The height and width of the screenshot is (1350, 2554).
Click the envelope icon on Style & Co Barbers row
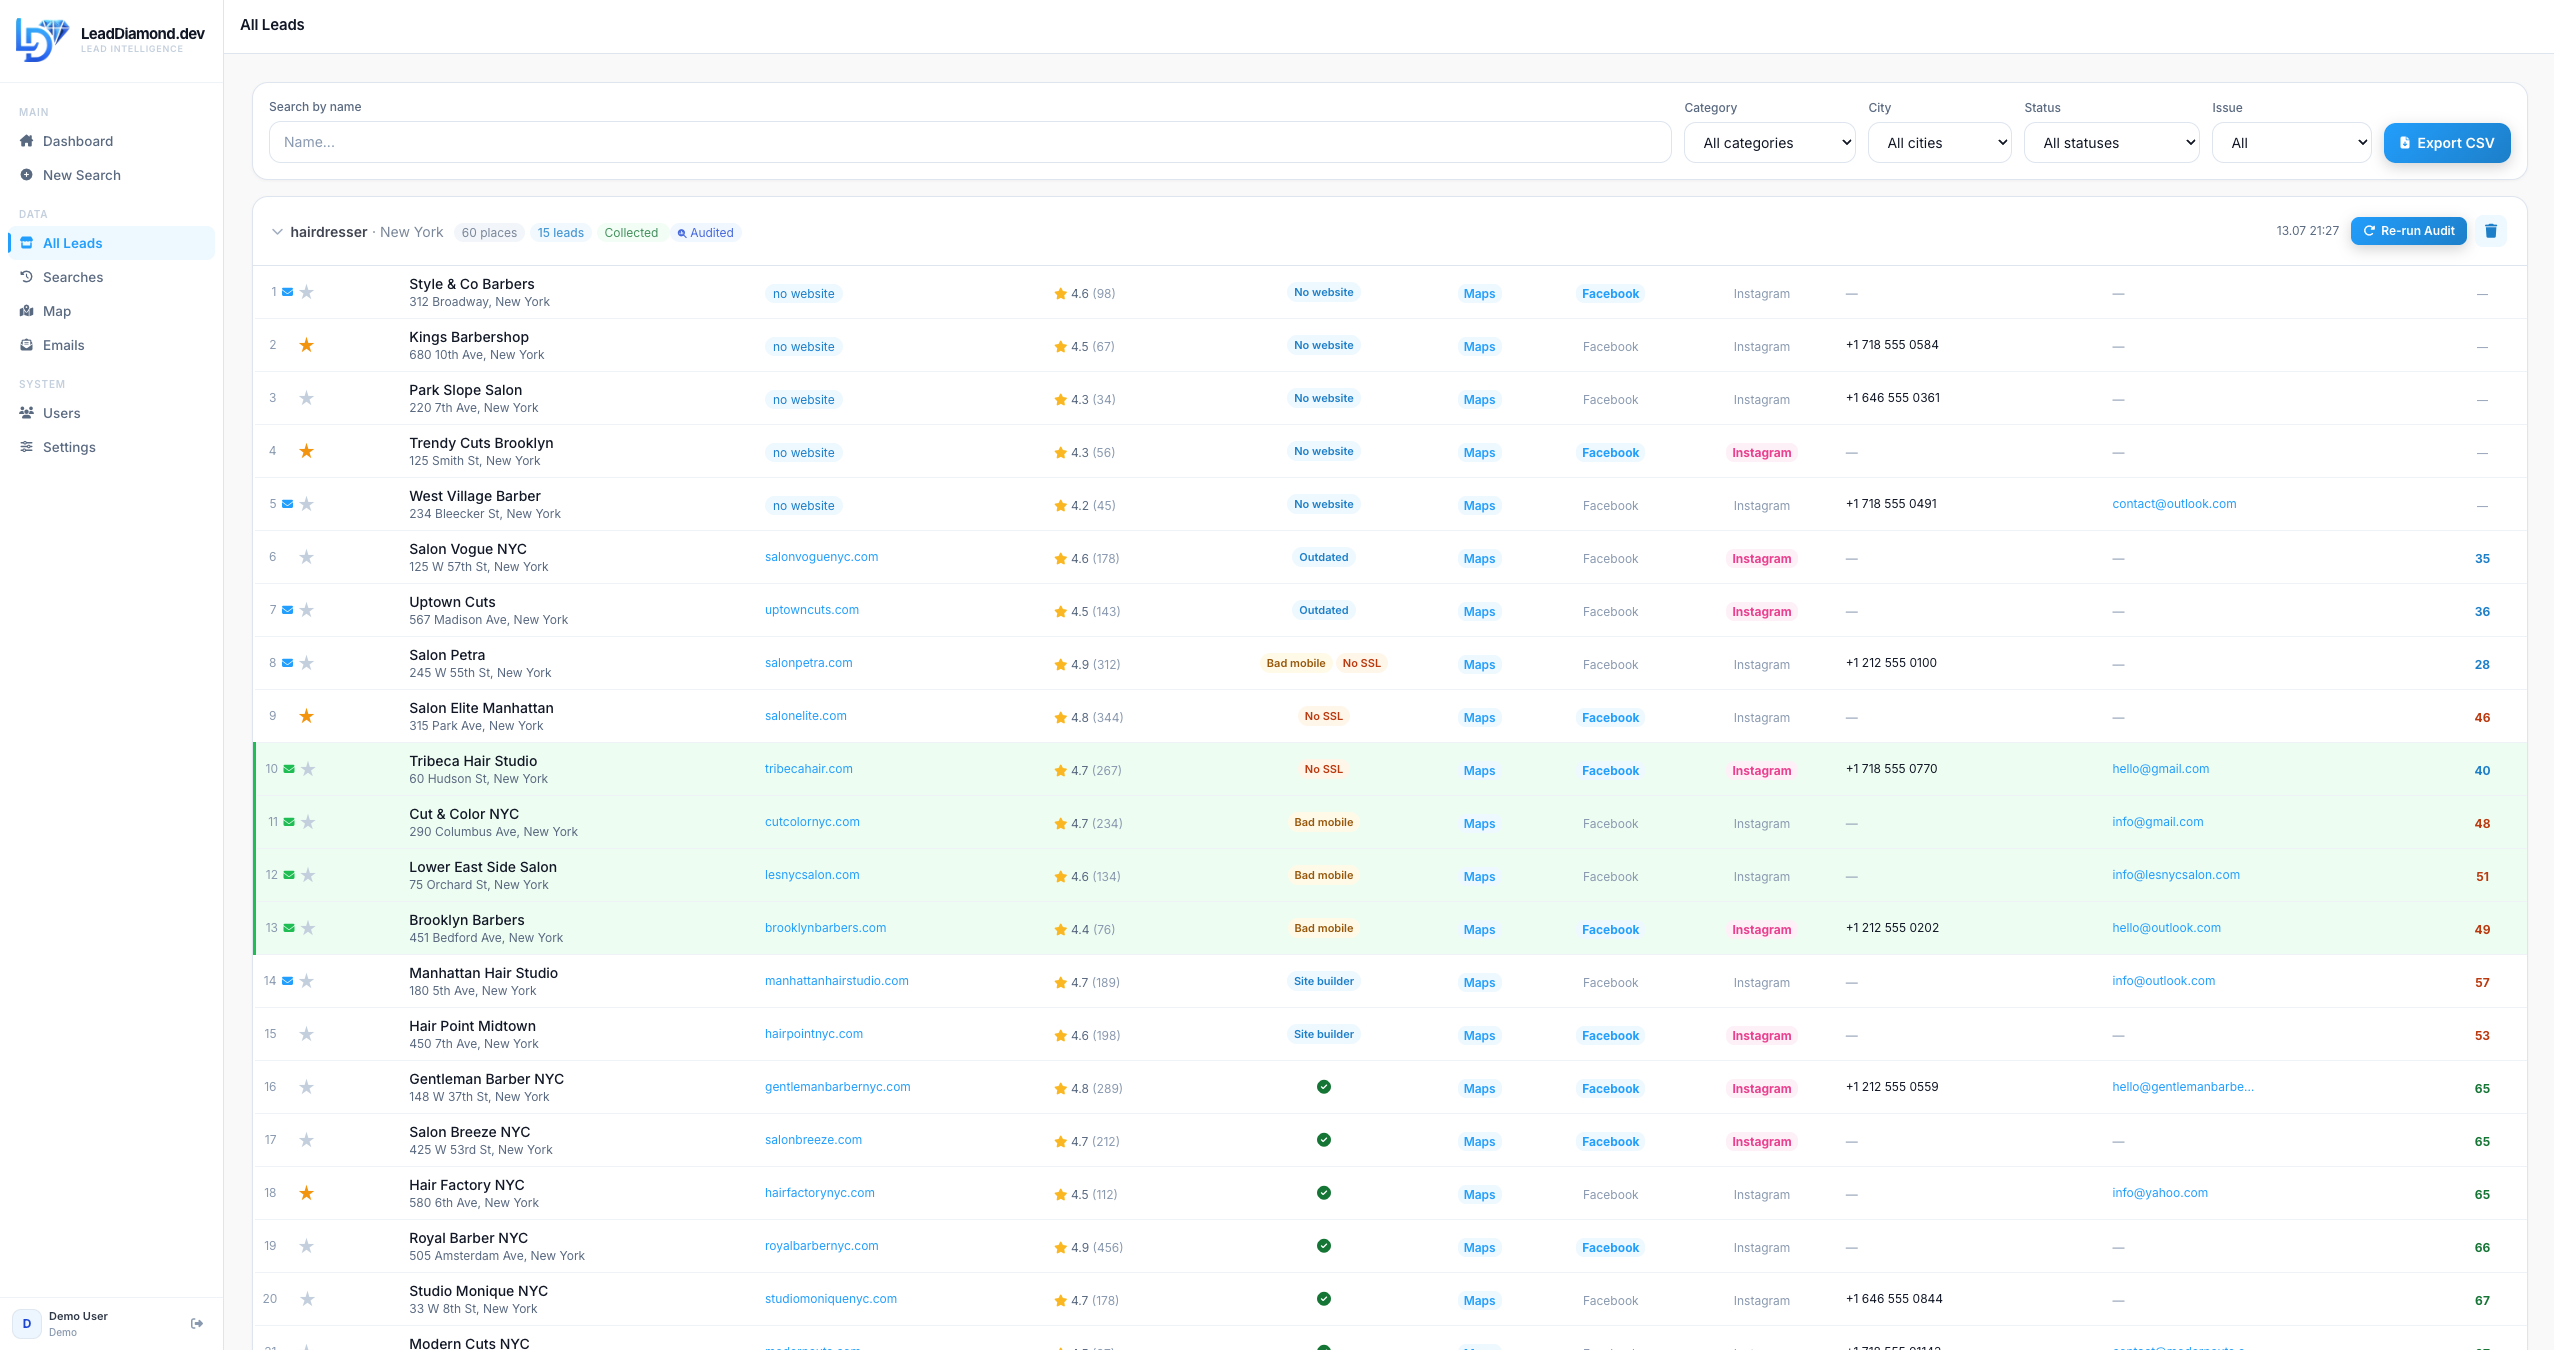pyautogui.click(x=288, y=292)
